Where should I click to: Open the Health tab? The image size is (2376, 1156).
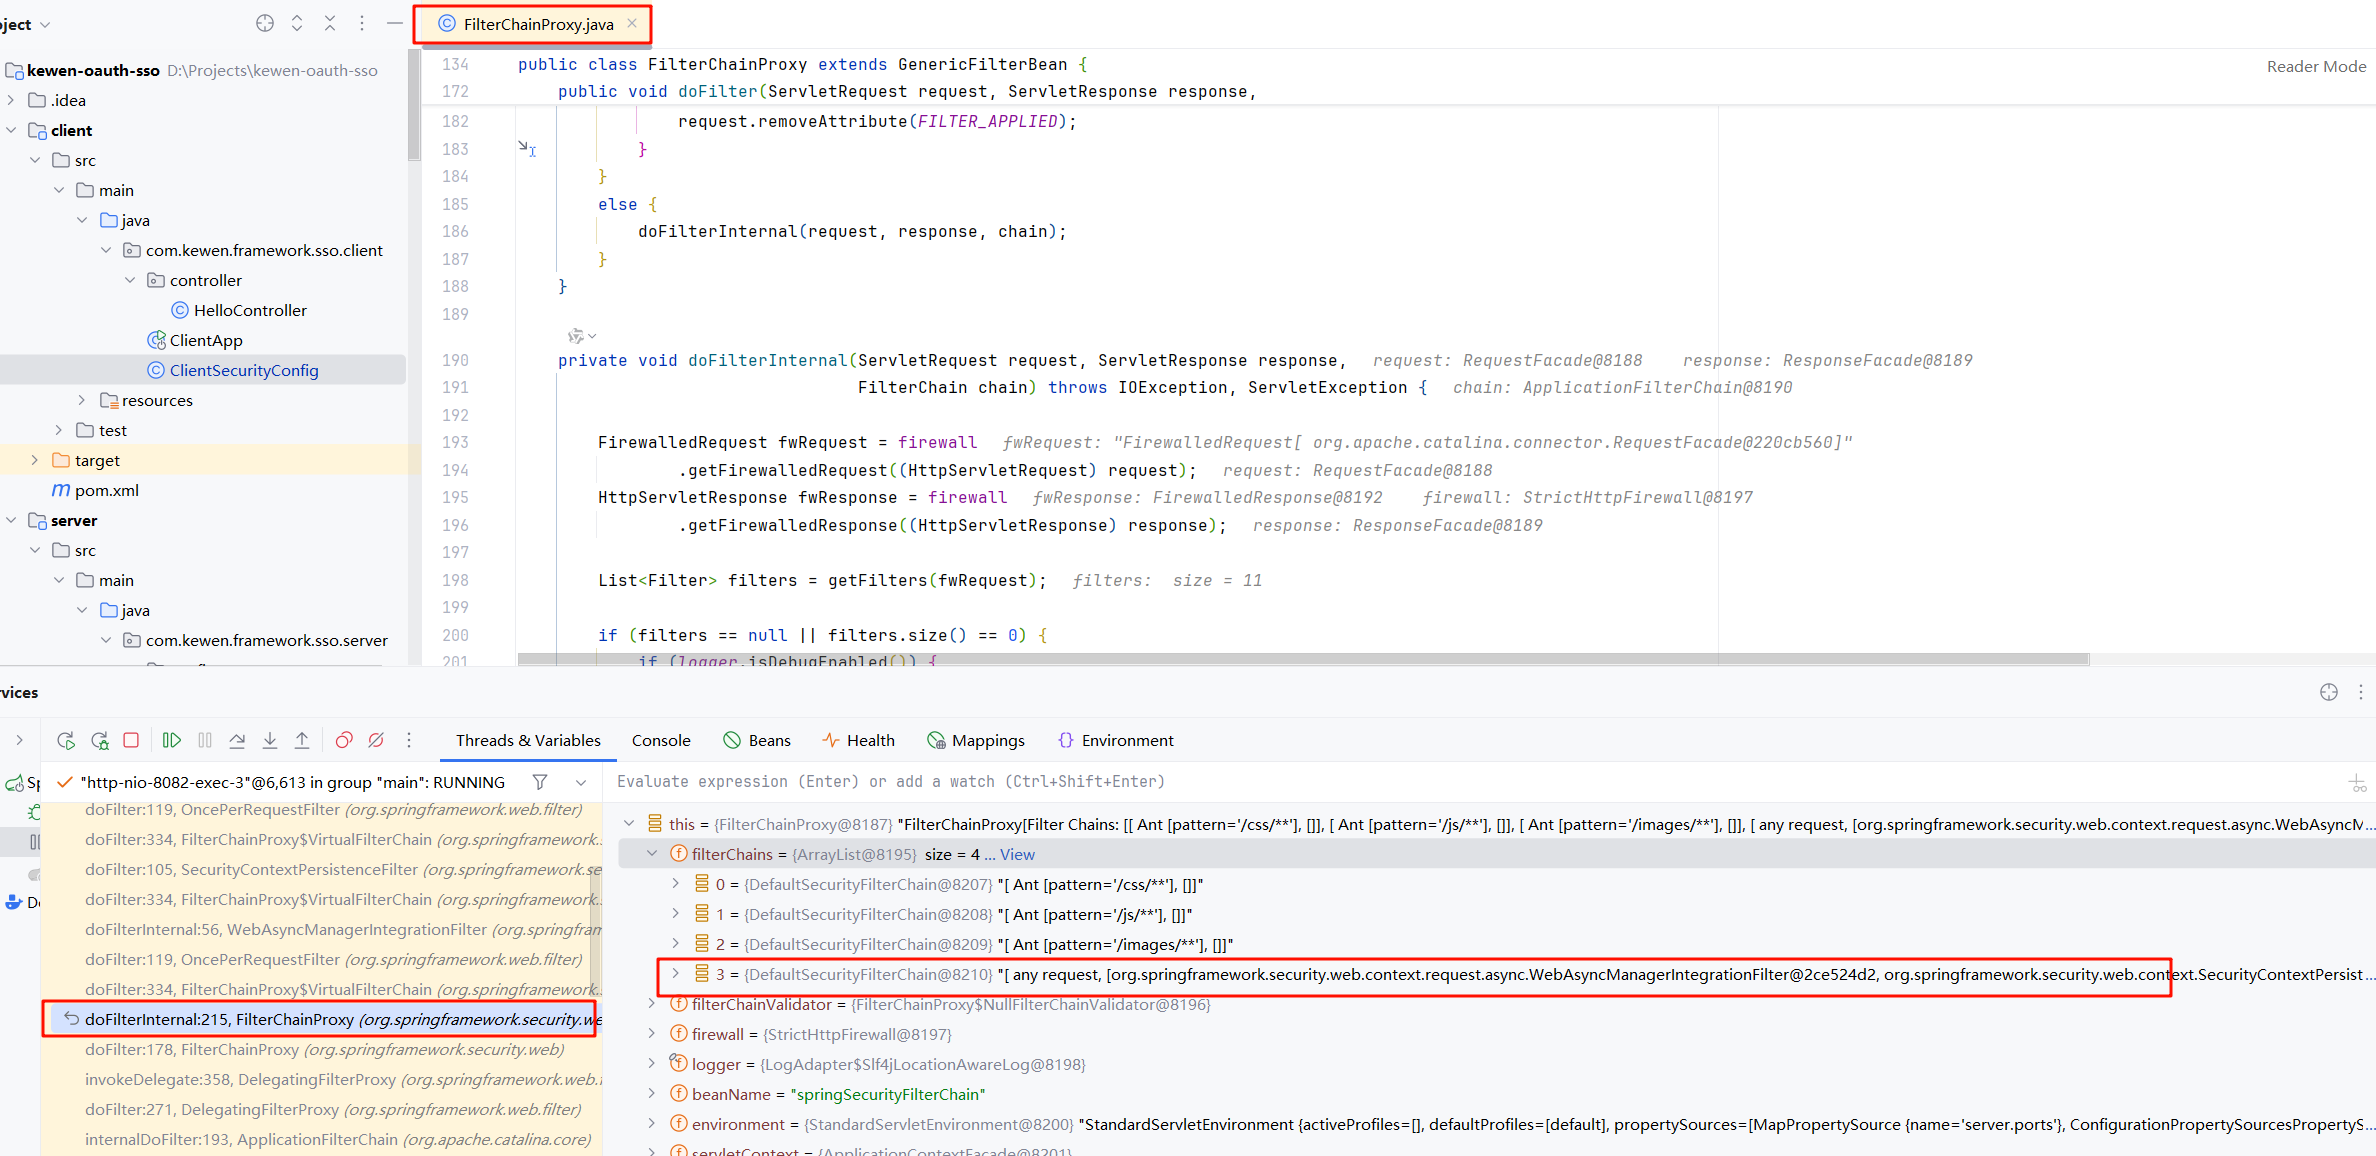point(859,740)
